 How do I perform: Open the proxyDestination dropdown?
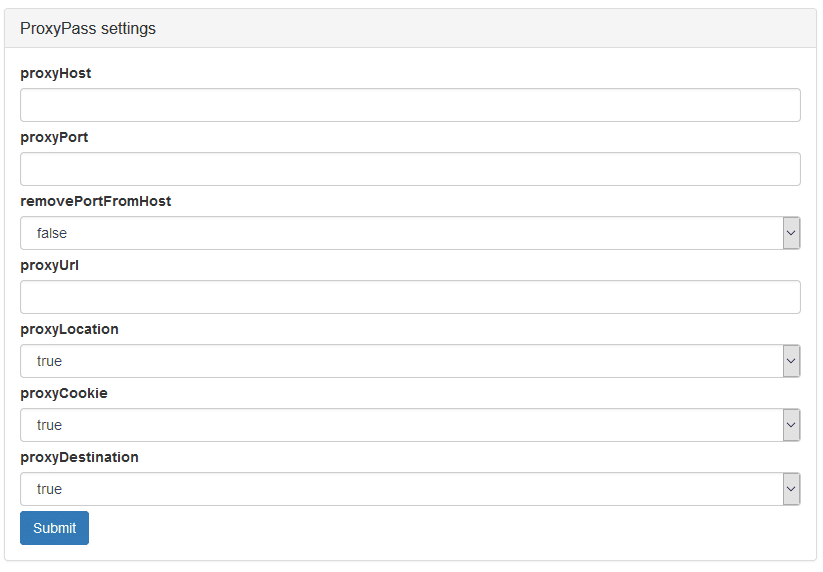(x=410, y=489)
